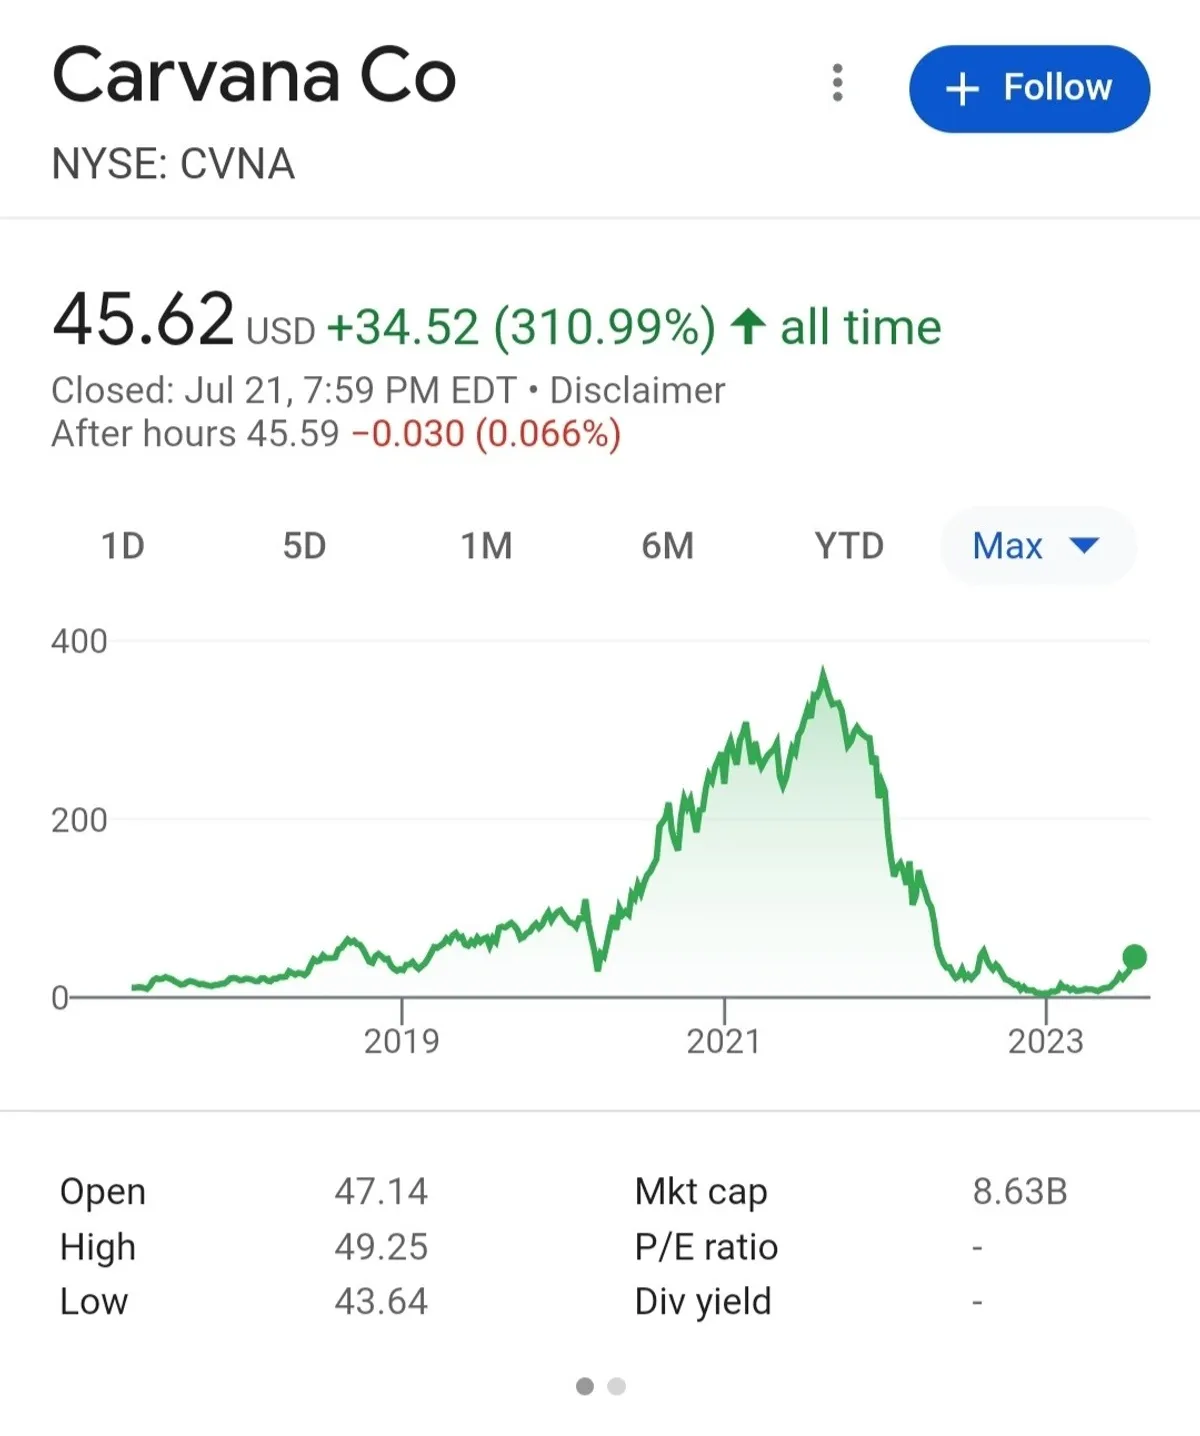
Task: Click the Mkt cap value 8.63B
Action: pos(1020,1192)
